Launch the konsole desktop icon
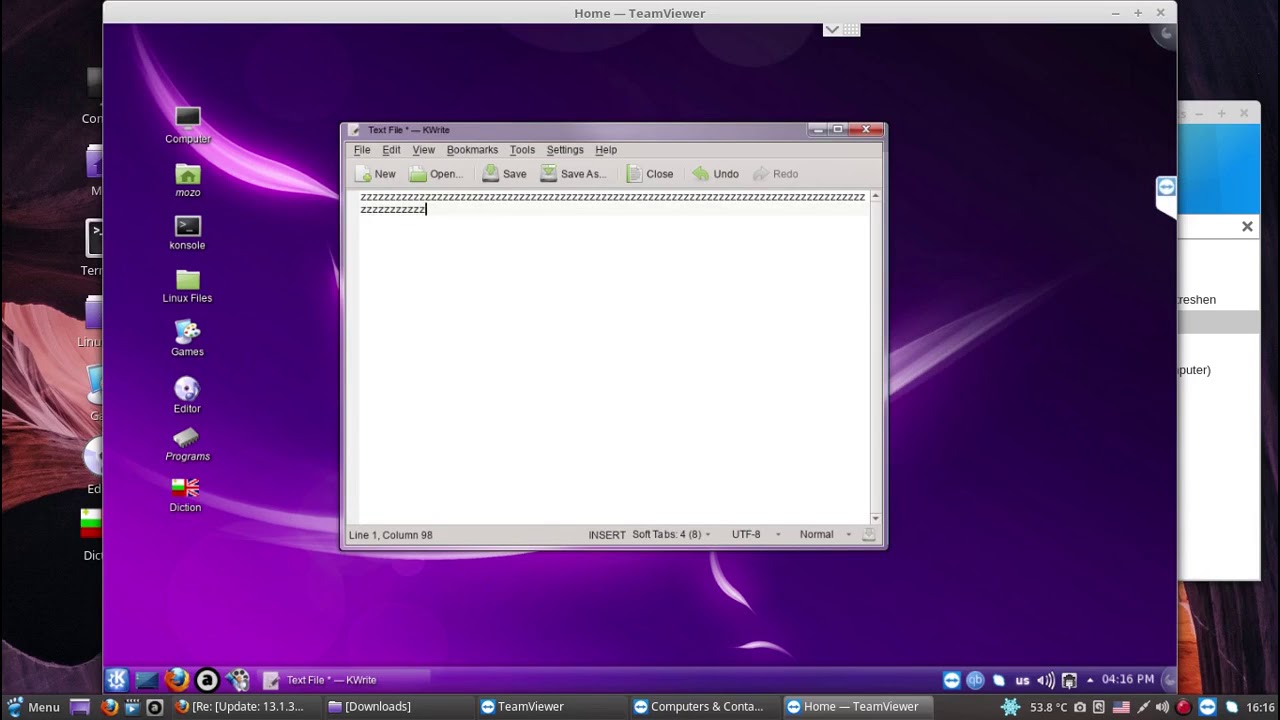 [187, 233]
